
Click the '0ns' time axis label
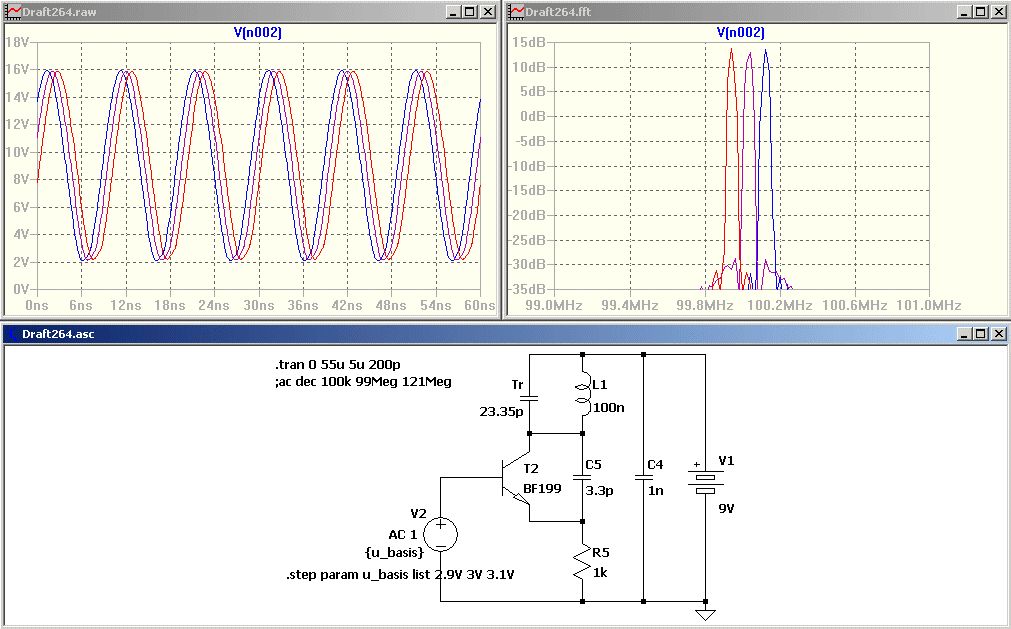[x=37, y=305]
